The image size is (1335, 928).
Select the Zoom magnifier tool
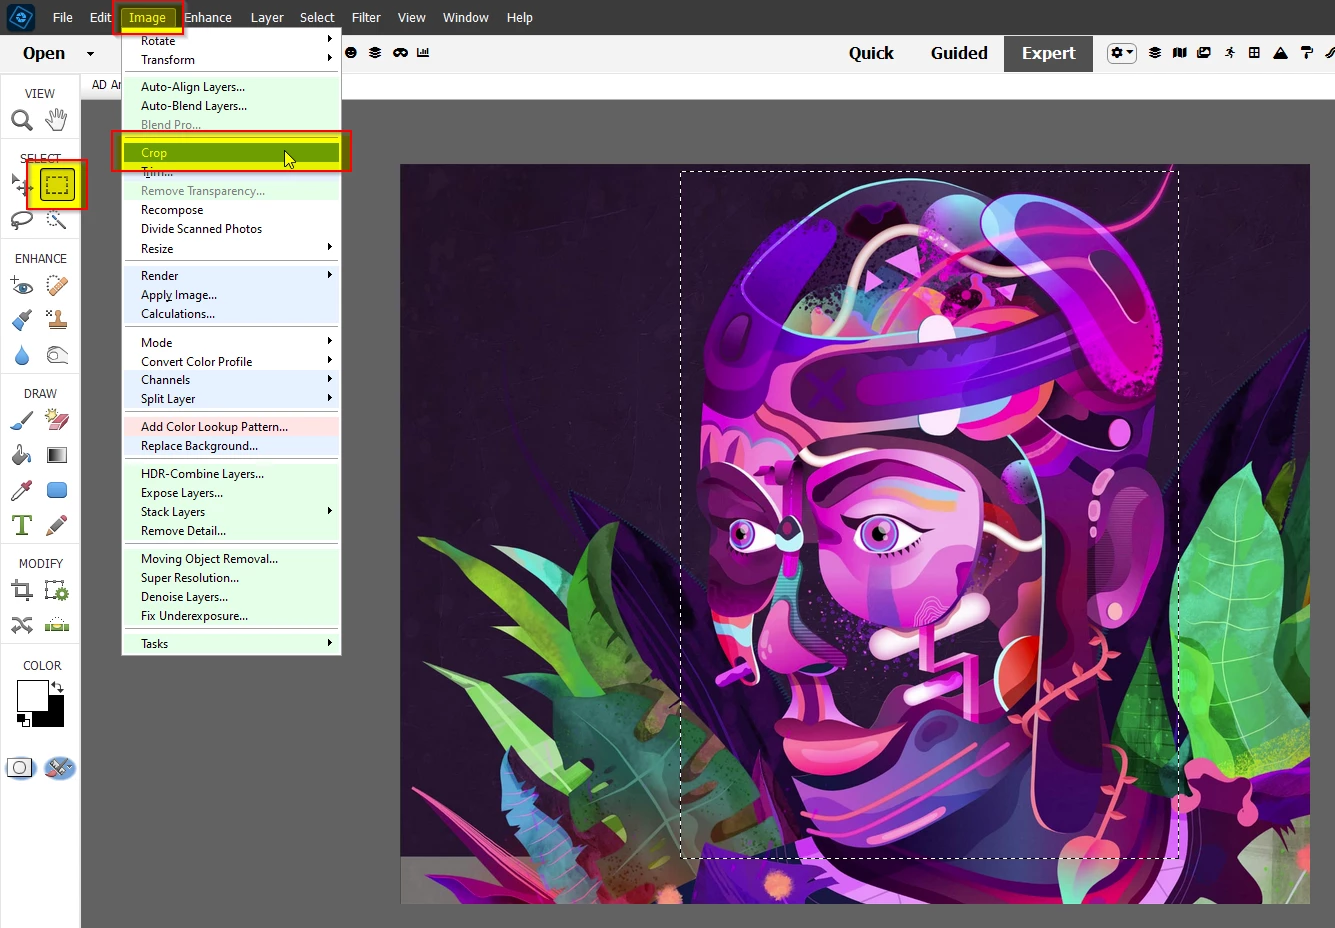(x=22, y=121)
